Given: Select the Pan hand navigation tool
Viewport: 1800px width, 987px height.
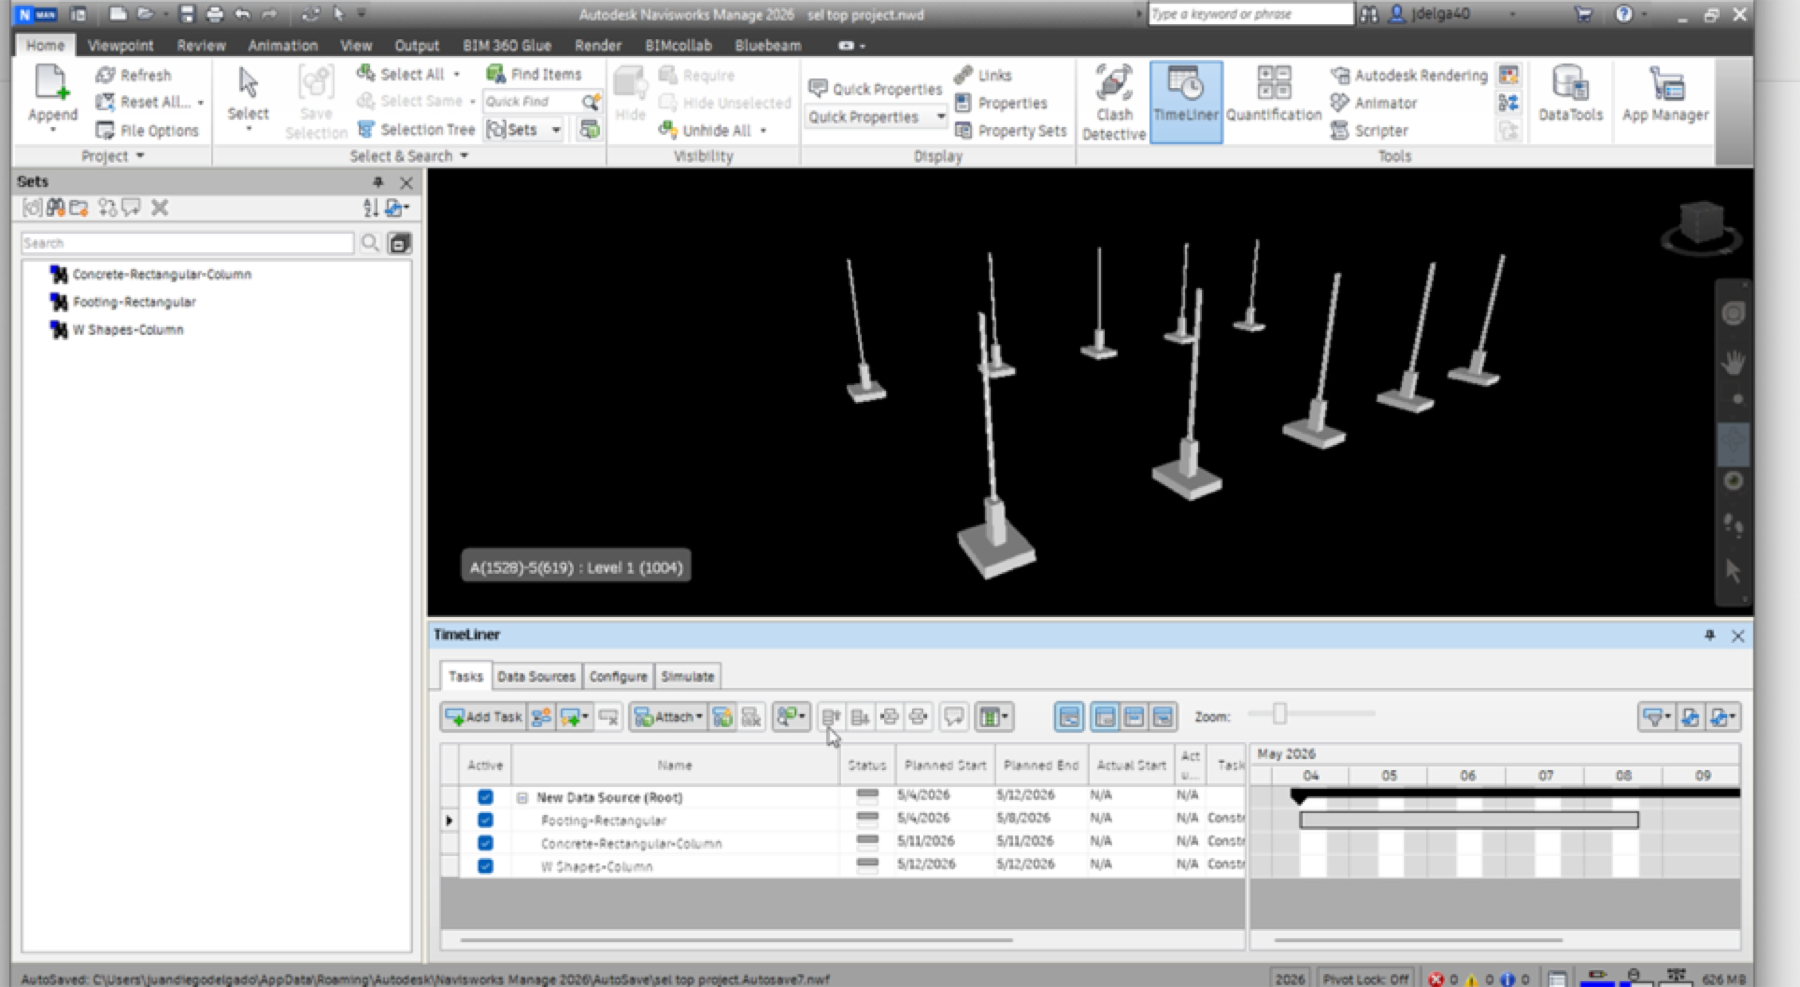Looking at the screenshot, I should [1733, 361].
